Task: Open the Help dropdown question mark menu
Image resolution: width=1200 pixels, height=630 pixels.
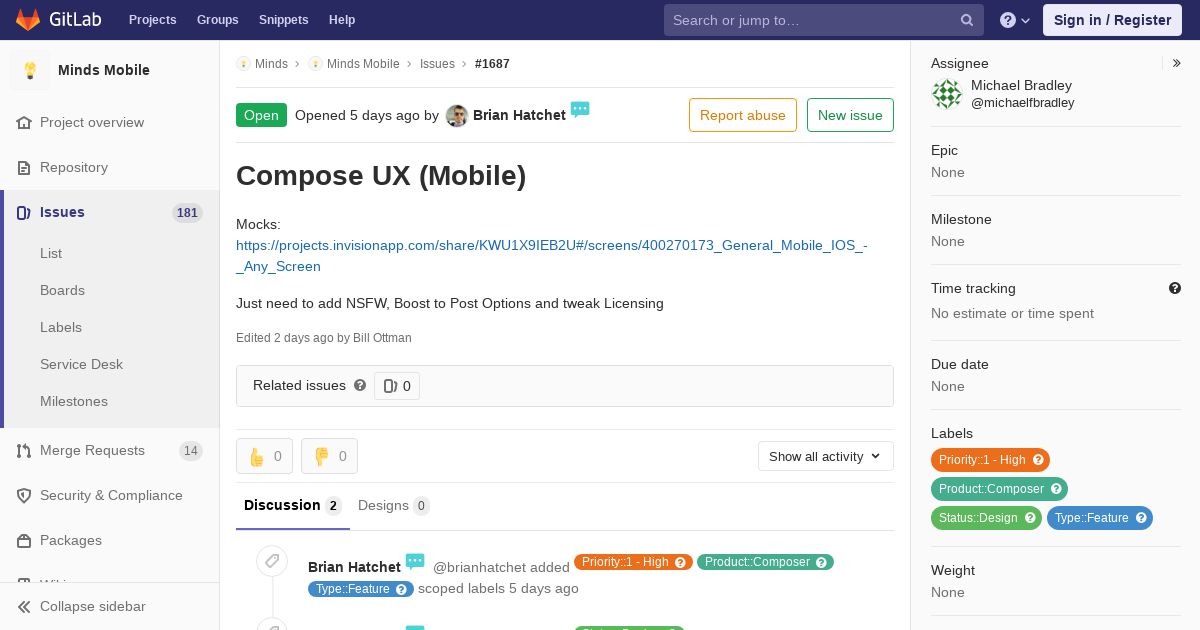Action: click(x=1015, y=20)
